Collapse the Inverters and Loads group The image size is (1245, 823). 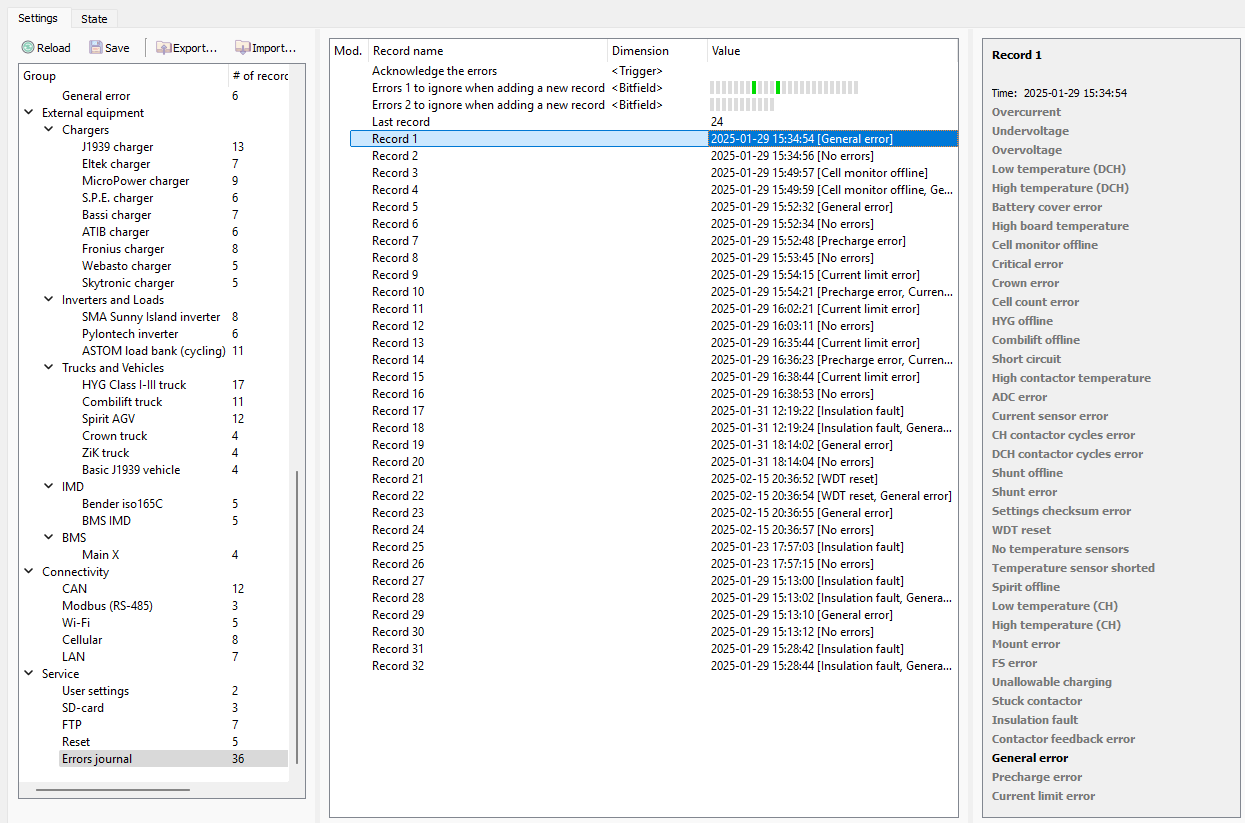[50, 300]
